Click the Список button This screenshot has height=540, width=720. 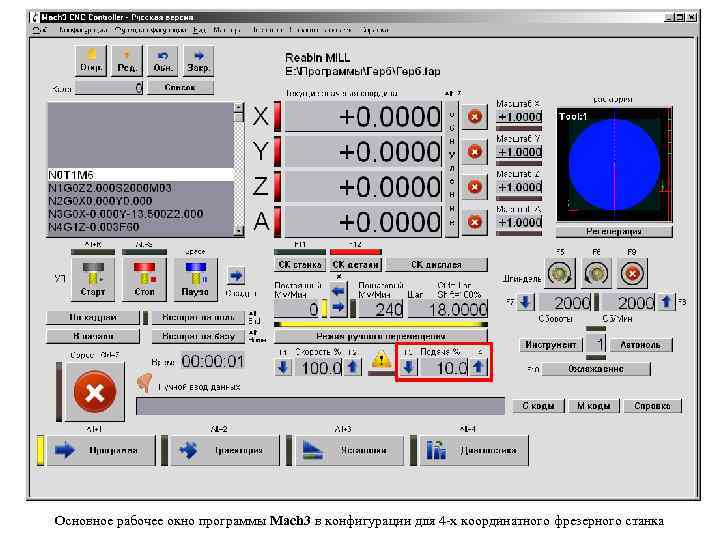click(x=180, y=87)
